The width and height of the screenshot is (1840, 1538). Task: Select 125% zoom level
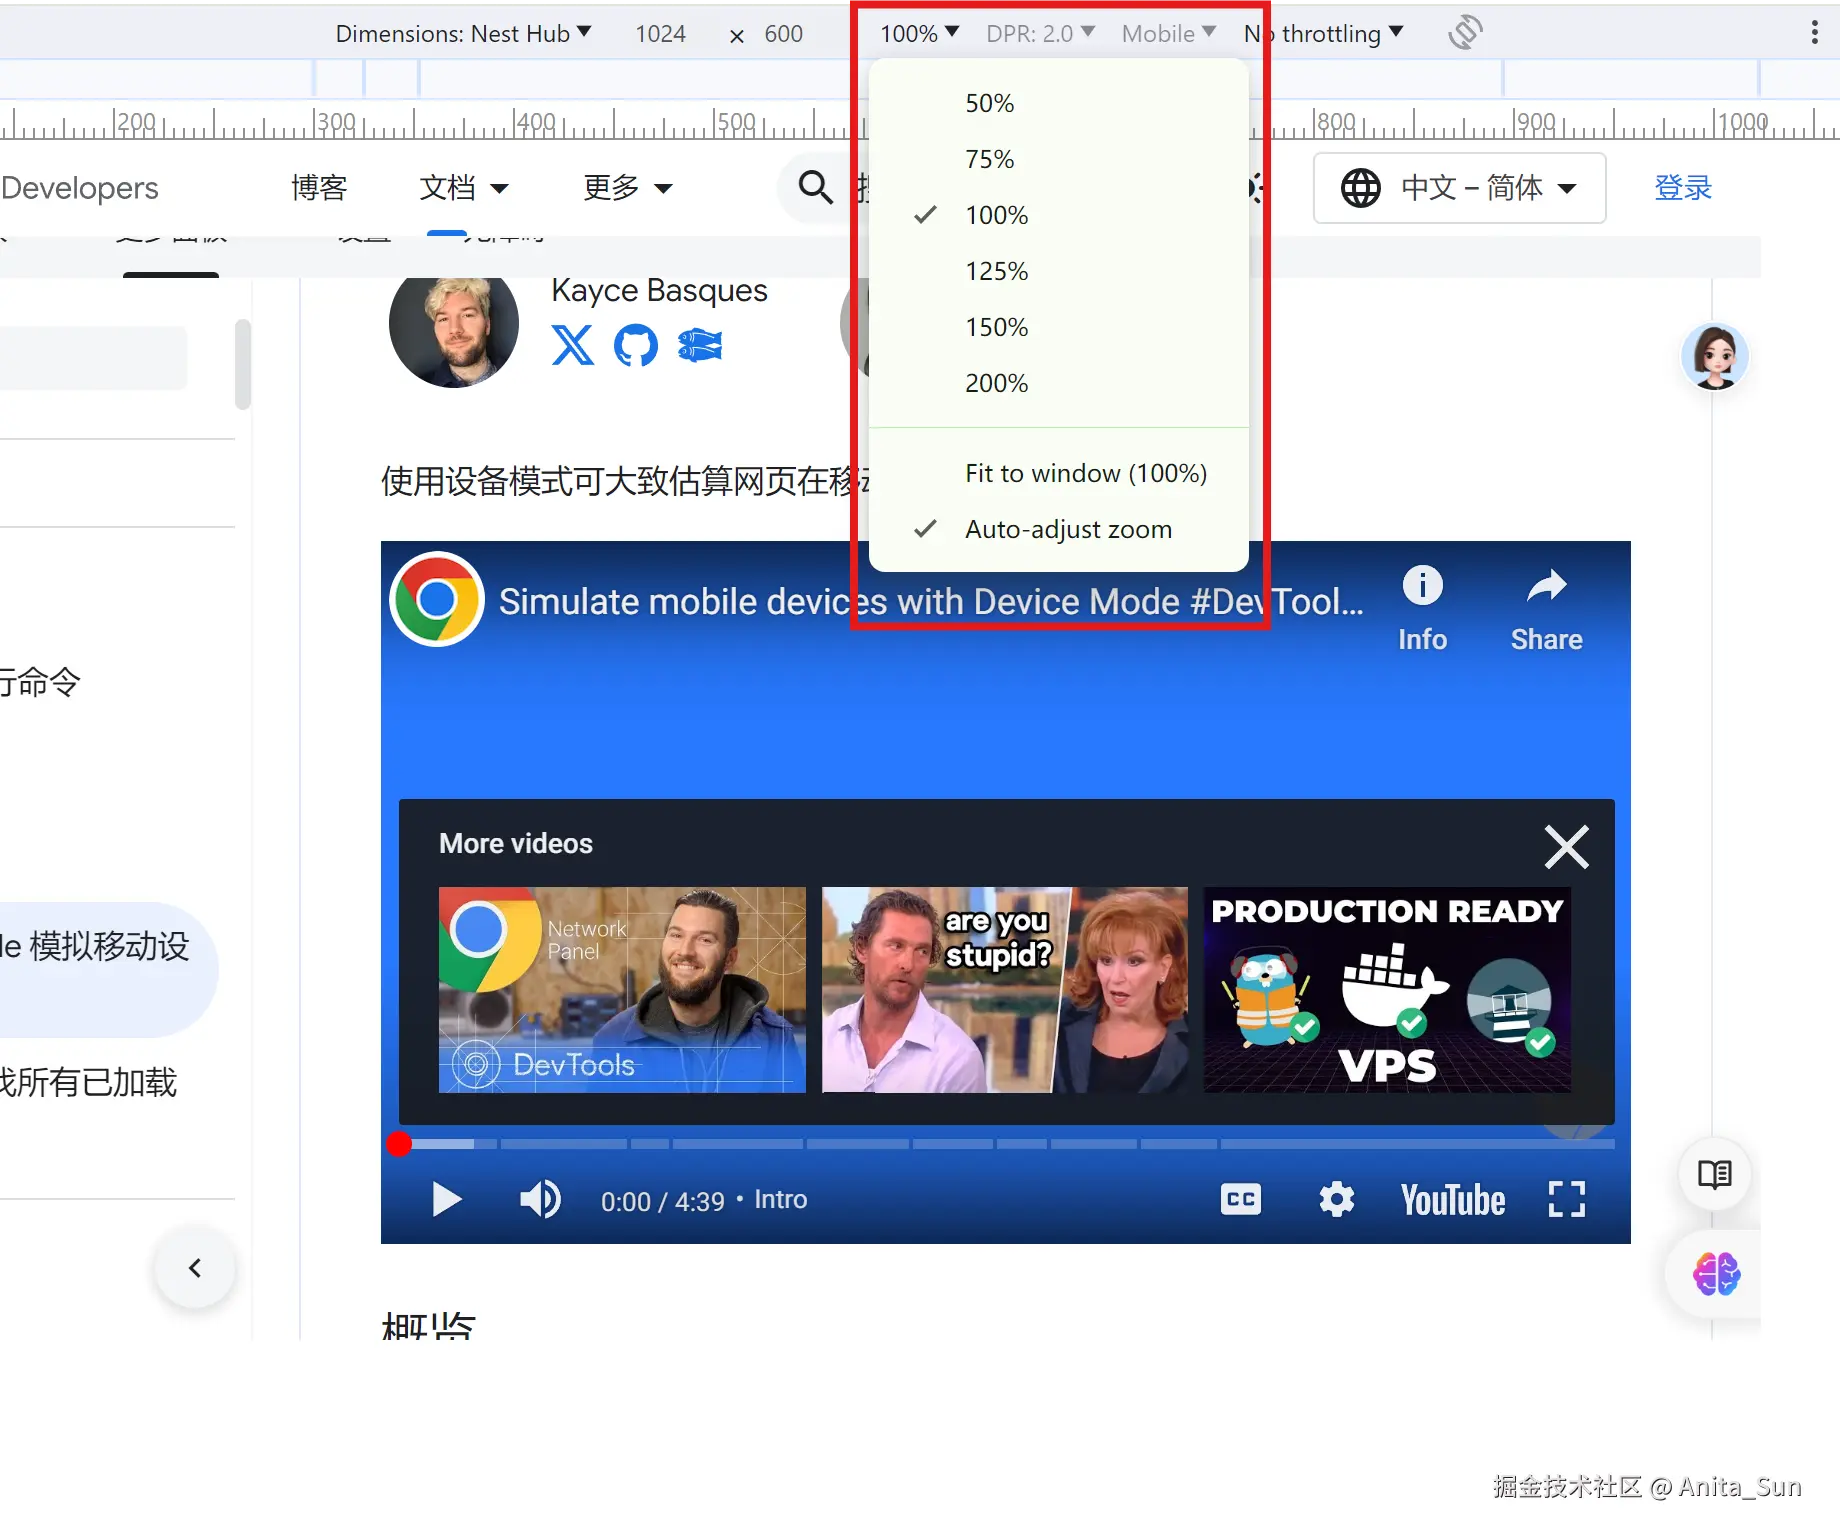tap(1059, 271)
